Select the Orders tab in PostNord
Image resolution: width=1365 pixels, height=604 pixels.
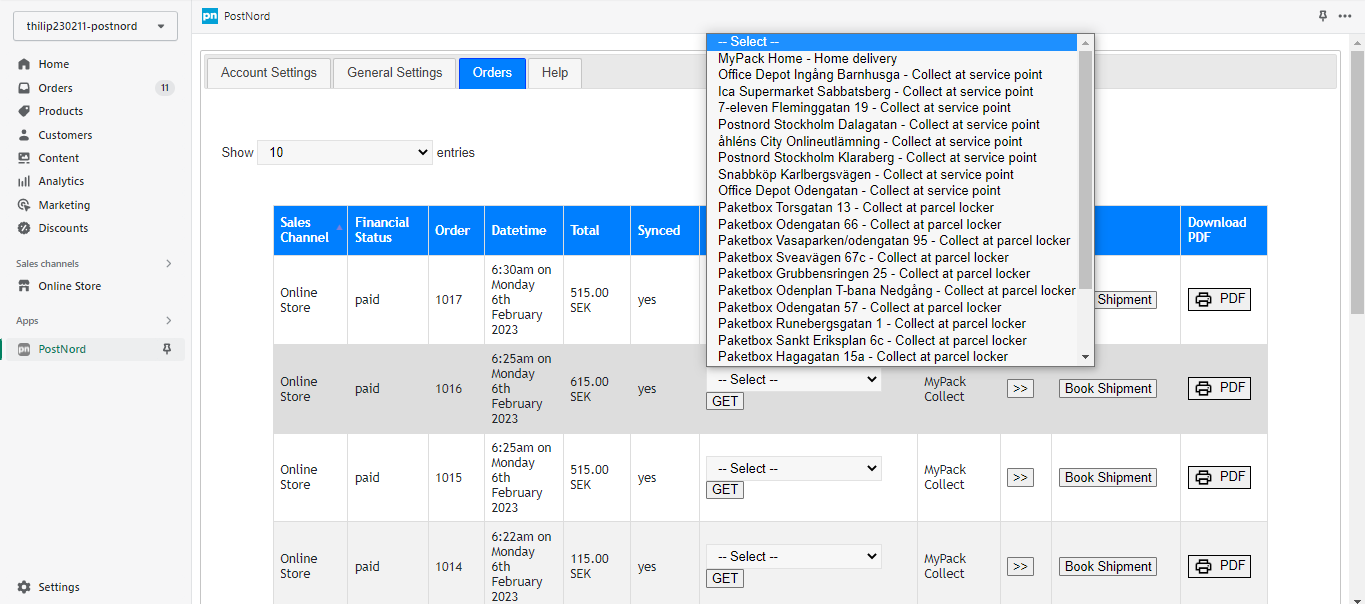point(492,73)
